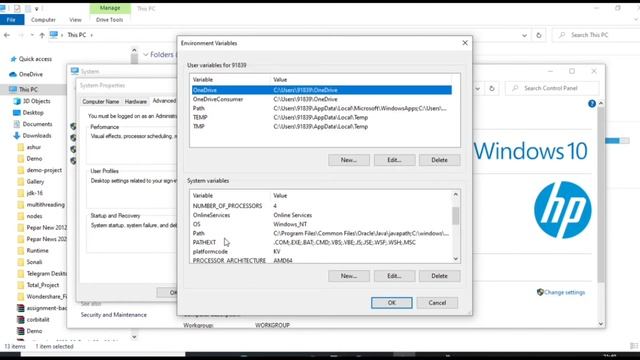Open the Explorer address bar history dropdown
This screenshot has height=360, width=640.
click(524, 35)
